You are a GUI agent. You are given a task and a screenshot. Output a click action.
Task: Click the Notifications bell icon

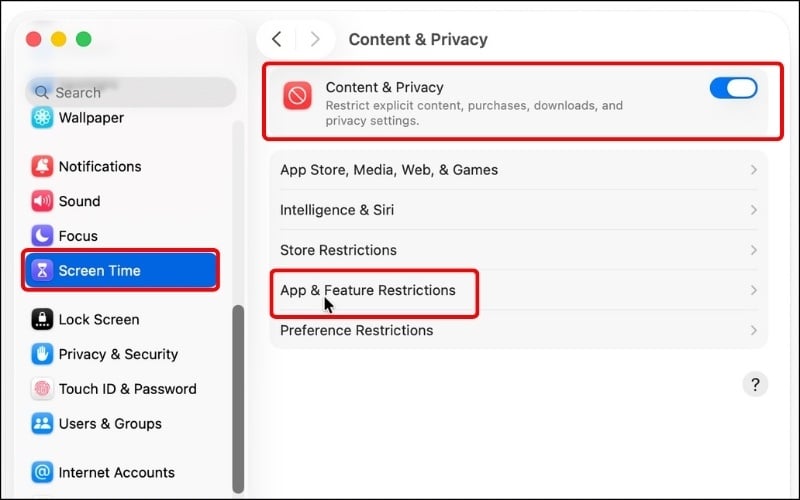pyautogui.click(x=42, y=166)
